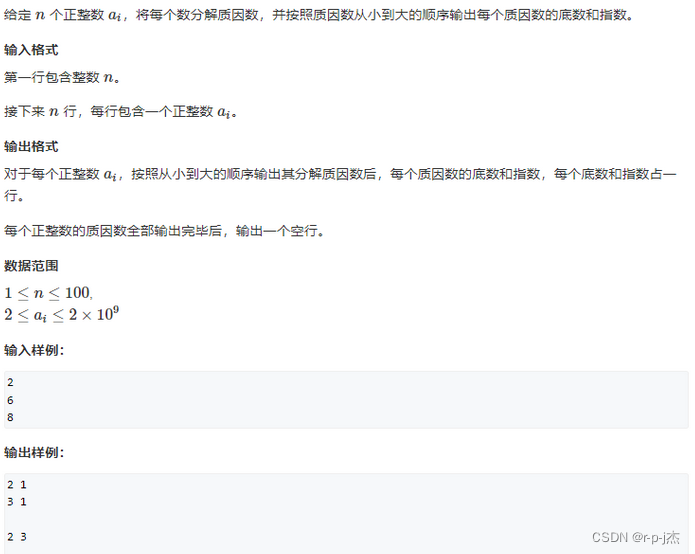The width and height of the screenshot is (695, 554).
Task: Click the 数据范围 heading
Action: coord(31,266)
